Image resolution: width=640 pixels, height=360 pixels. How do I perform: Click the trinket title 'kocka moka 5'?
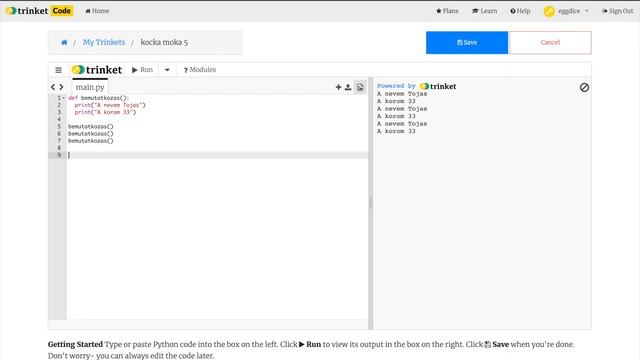coord(164,42)
